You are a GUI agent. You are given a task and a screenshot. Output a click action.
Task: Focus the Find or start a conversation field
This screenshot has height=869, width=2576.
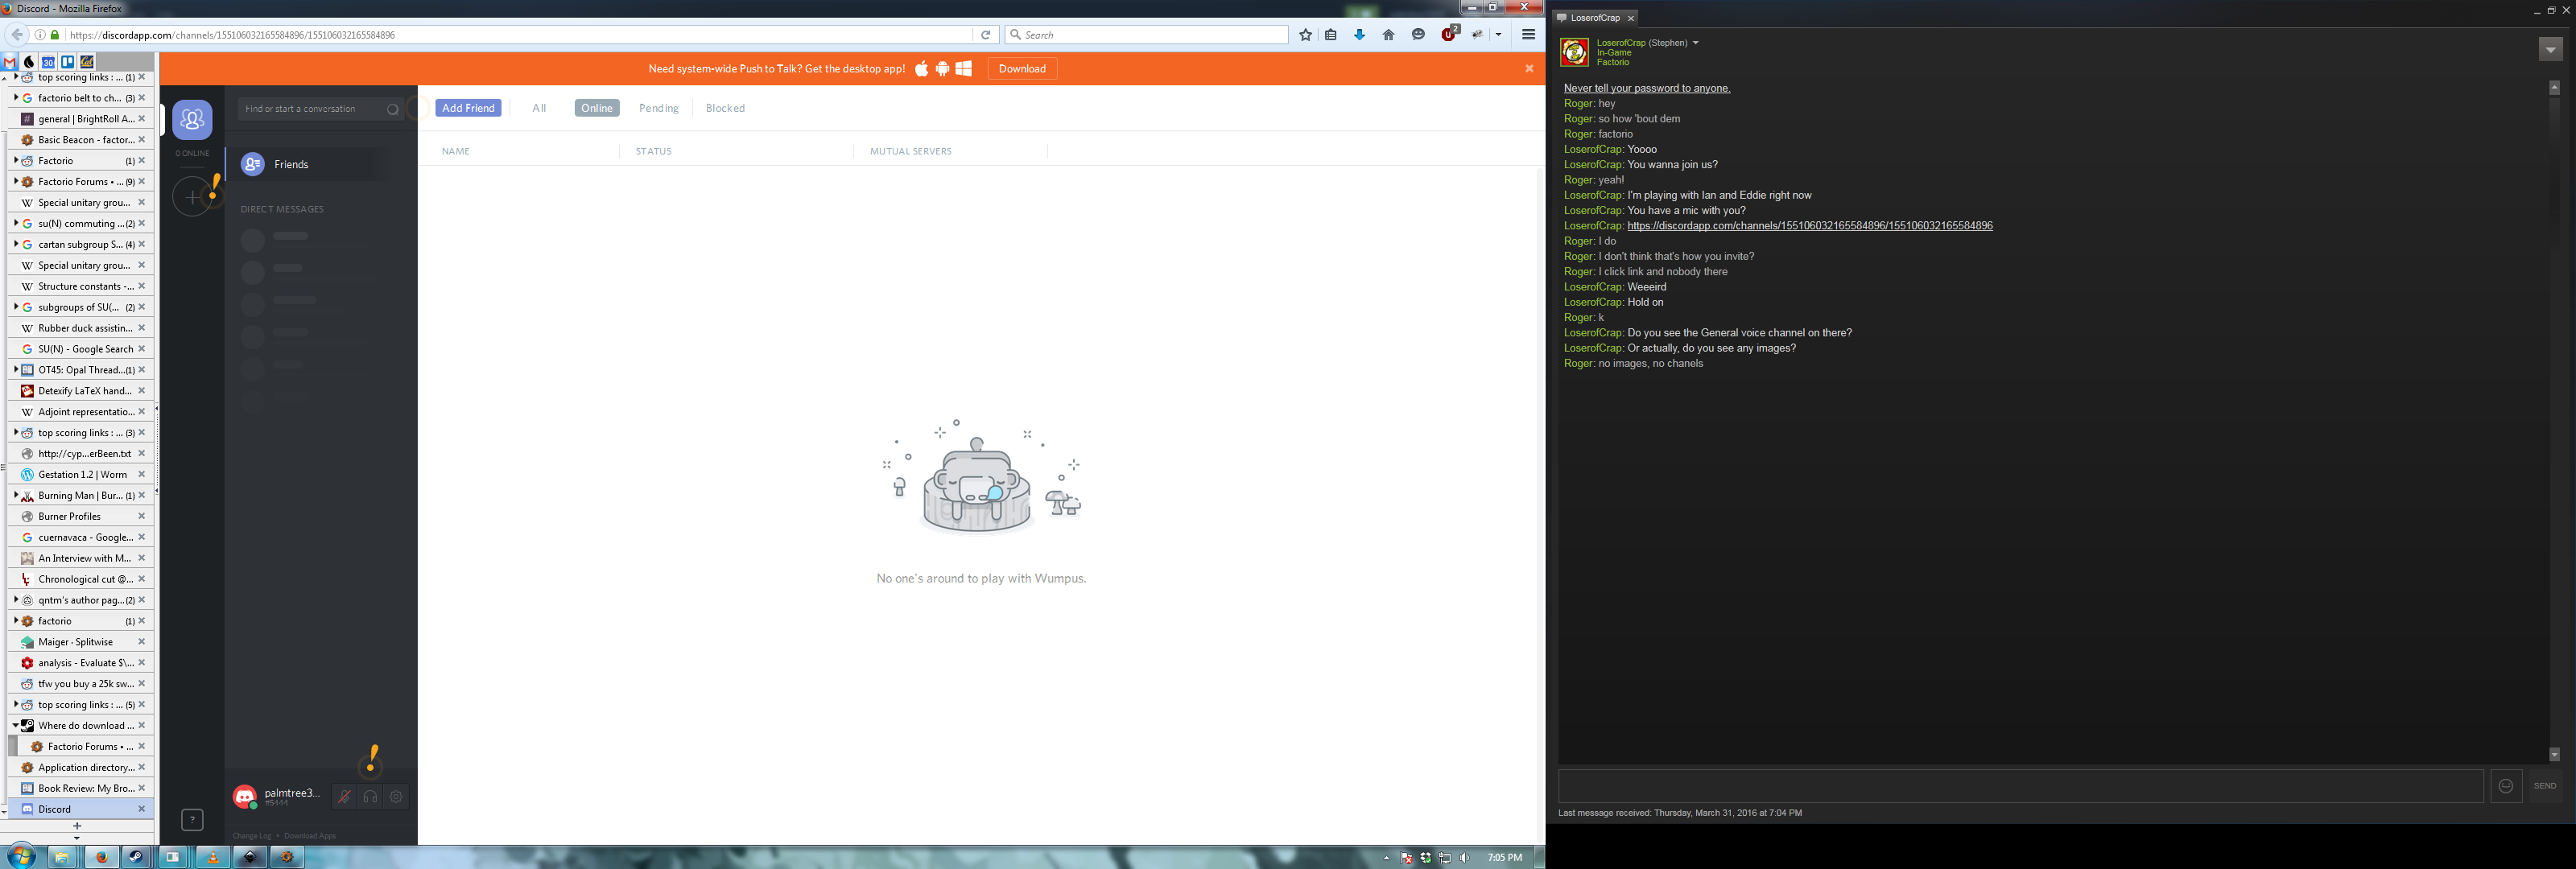coord(320,109)
